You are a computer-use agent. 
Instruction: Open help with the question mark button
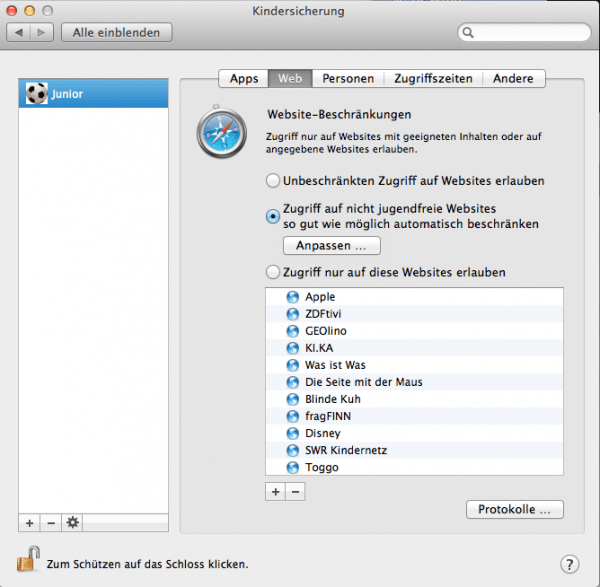tap(570, 564)
